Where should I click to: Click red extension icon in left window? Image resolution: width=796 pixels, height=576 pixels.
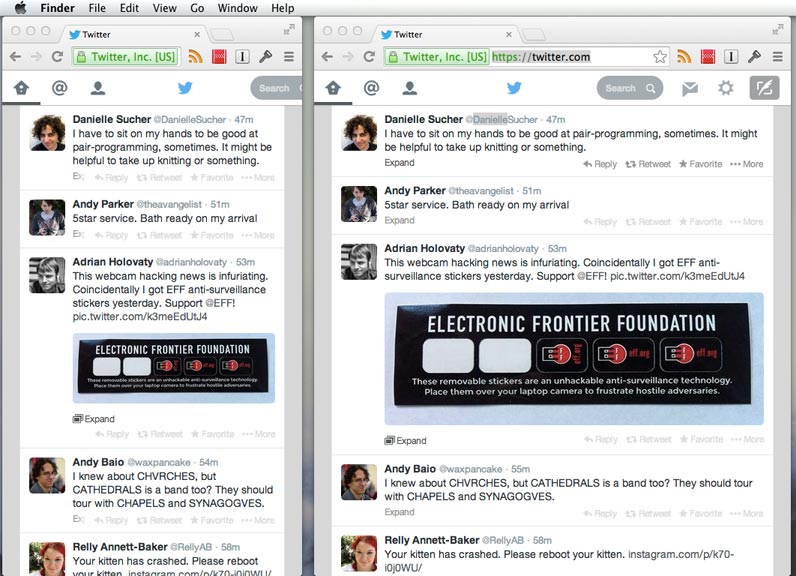pyautogui.click(x=219, y=56)
